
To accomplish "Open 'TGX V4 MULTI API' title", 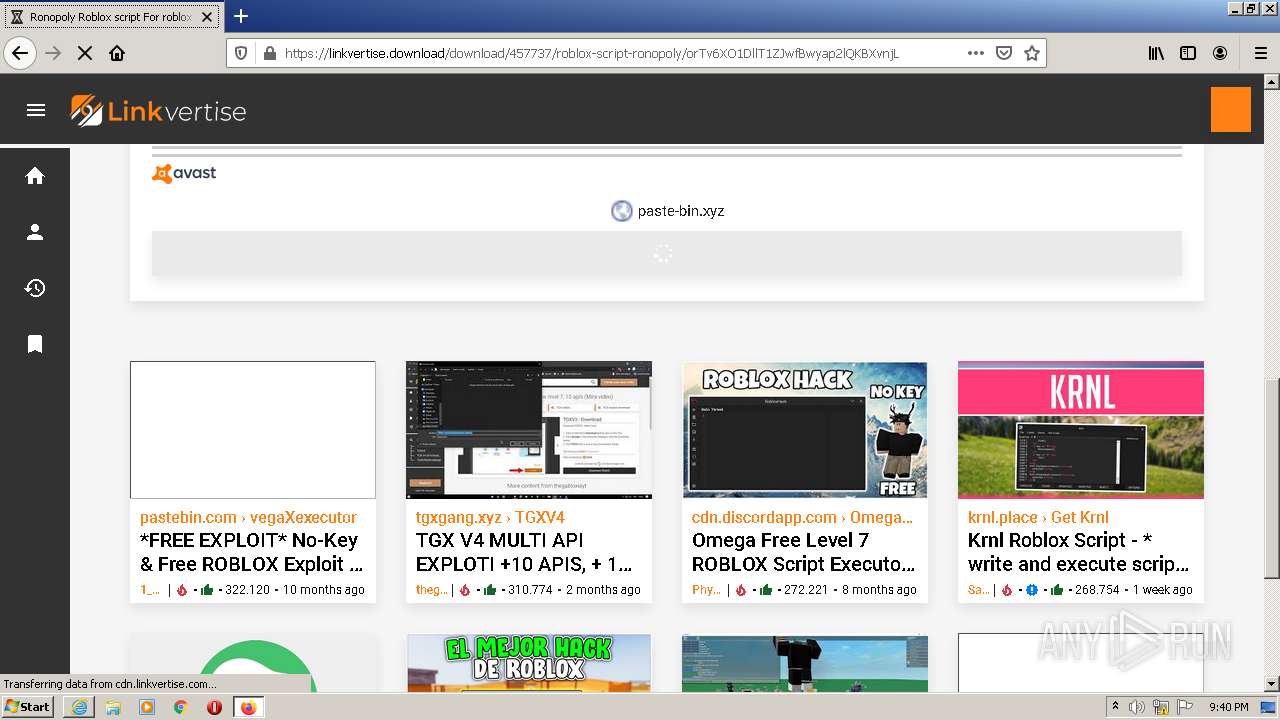I will pyautogui.click(x=524, y=552).
